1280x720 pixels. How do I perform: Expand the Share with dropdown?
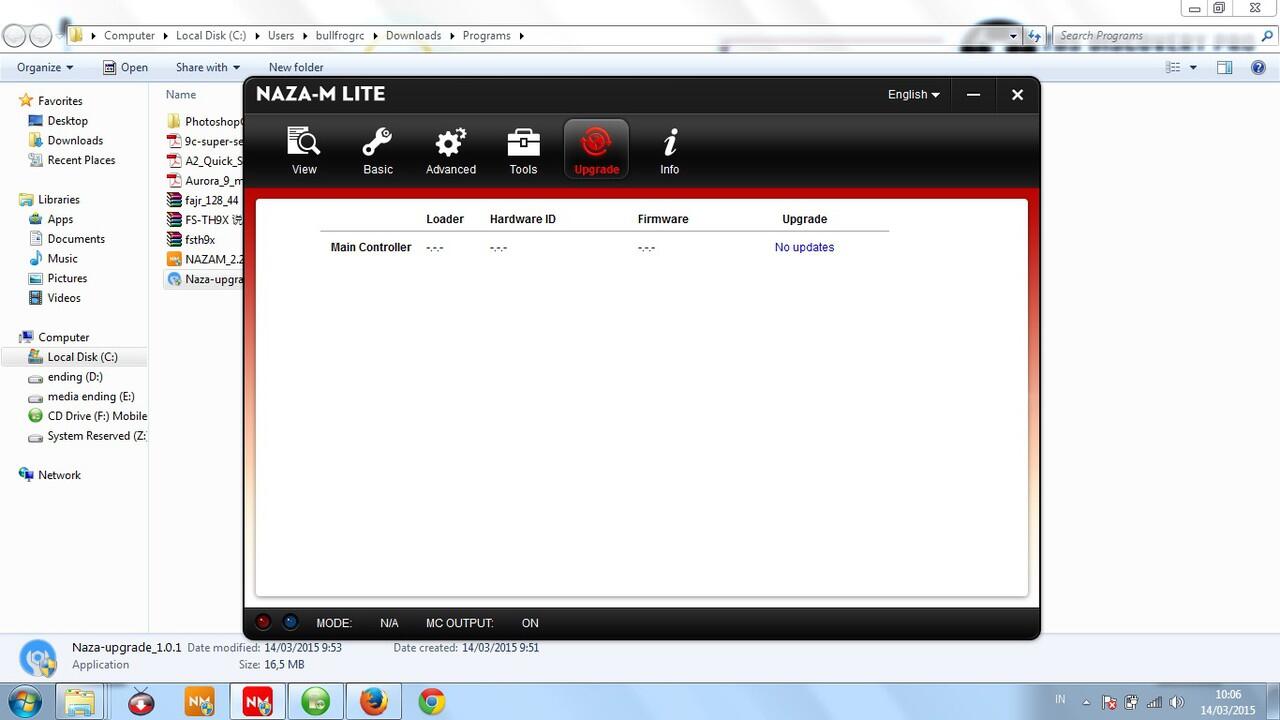[x=208, y=67]
